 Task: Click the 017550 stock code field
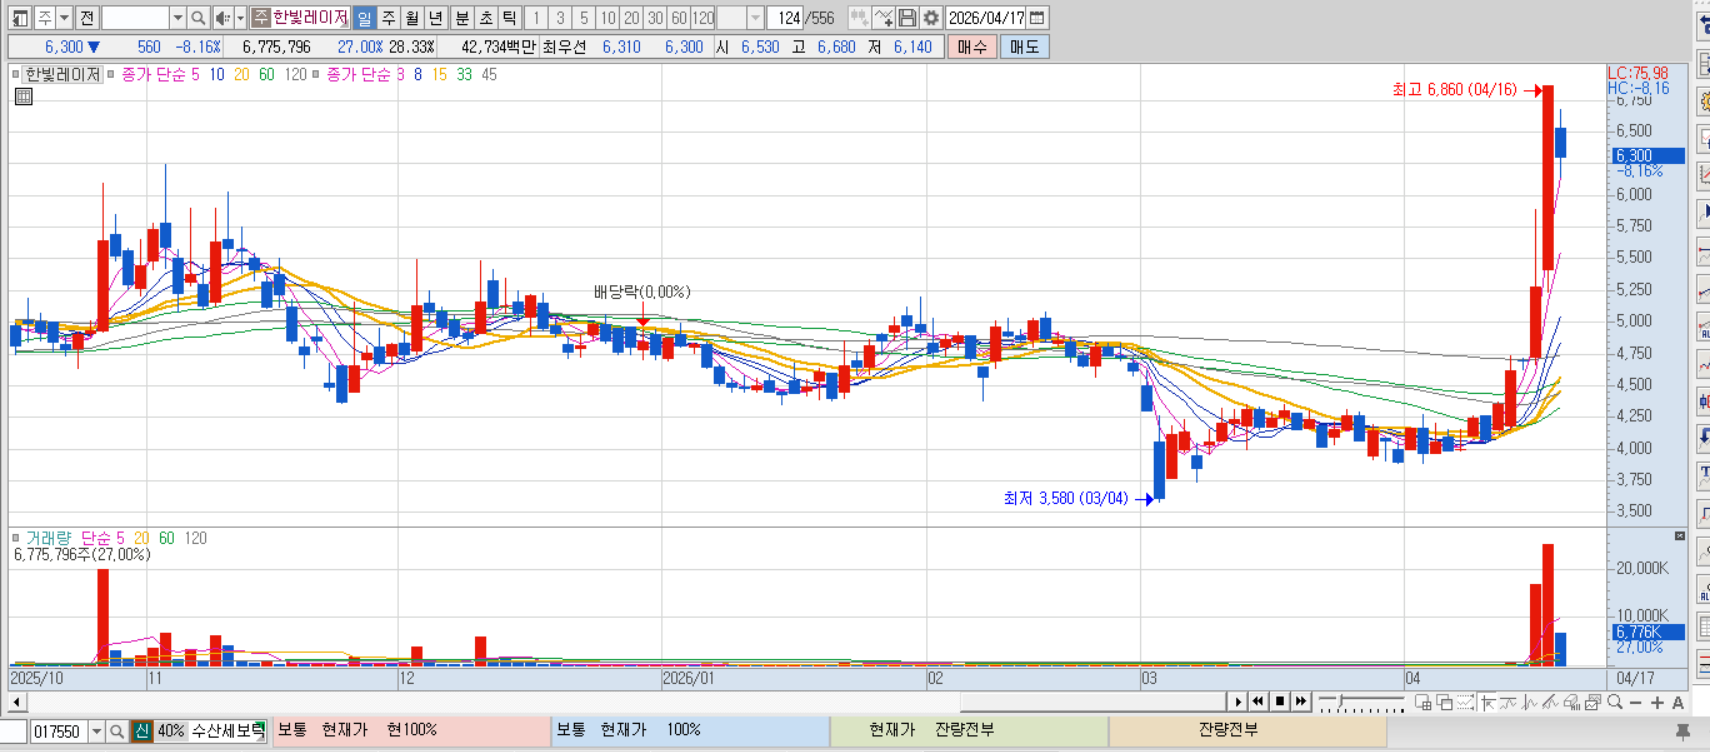coord(59,732)
